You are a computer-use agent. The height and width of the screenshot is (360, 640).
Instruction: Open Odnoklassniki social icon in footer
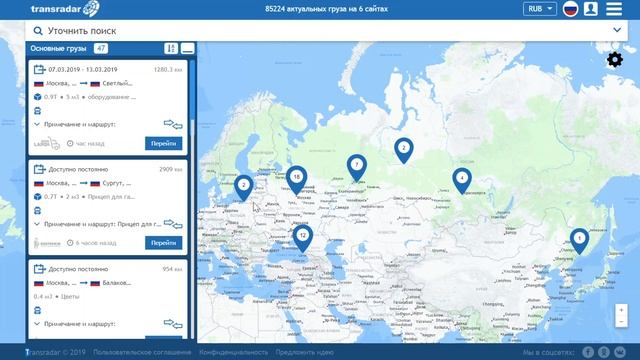coord(604,352)
